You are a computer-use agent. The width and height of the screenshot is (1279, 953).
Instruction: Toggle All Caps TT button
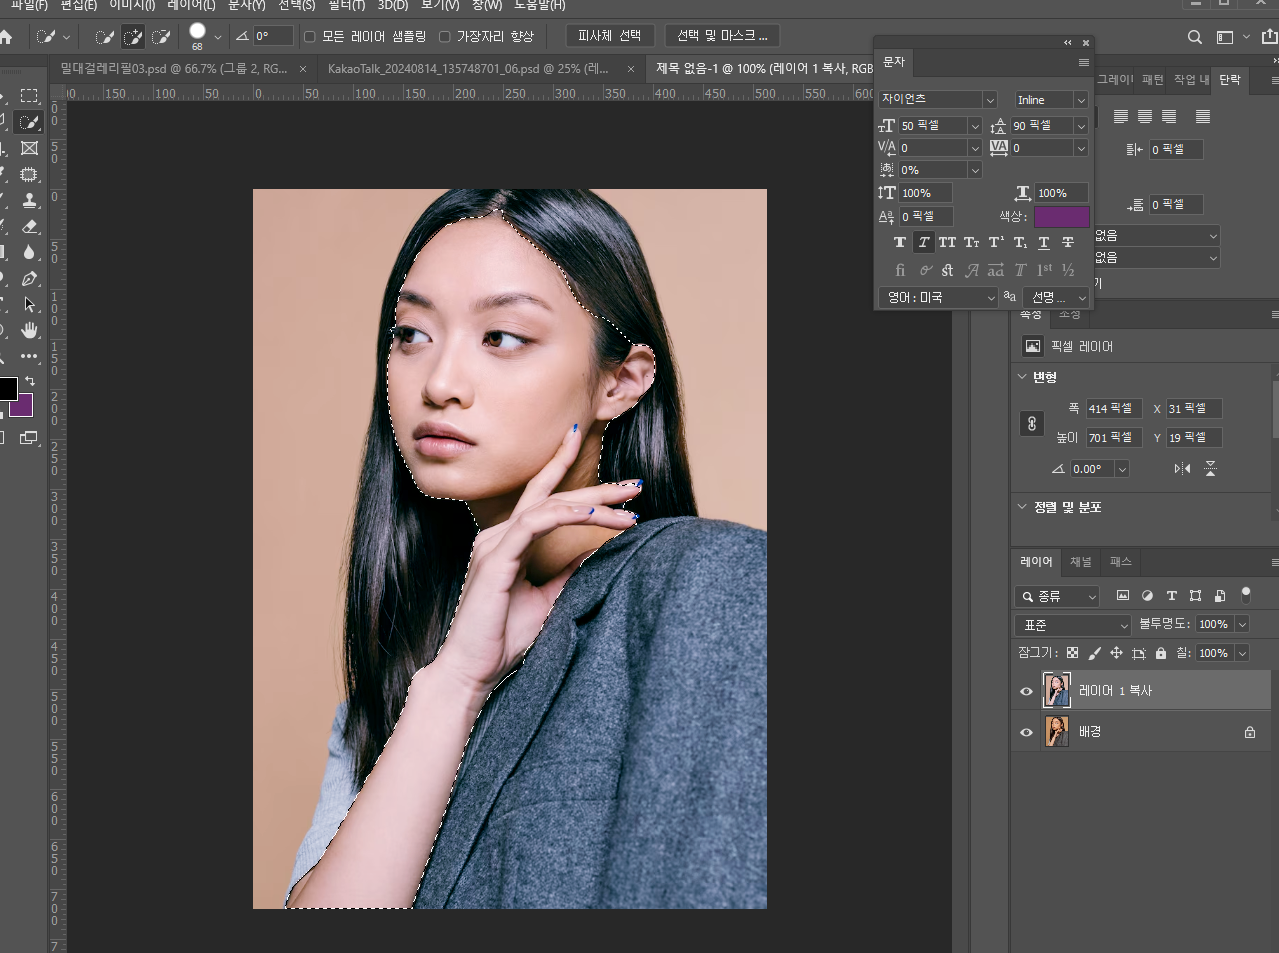click(x=947, y=242)
